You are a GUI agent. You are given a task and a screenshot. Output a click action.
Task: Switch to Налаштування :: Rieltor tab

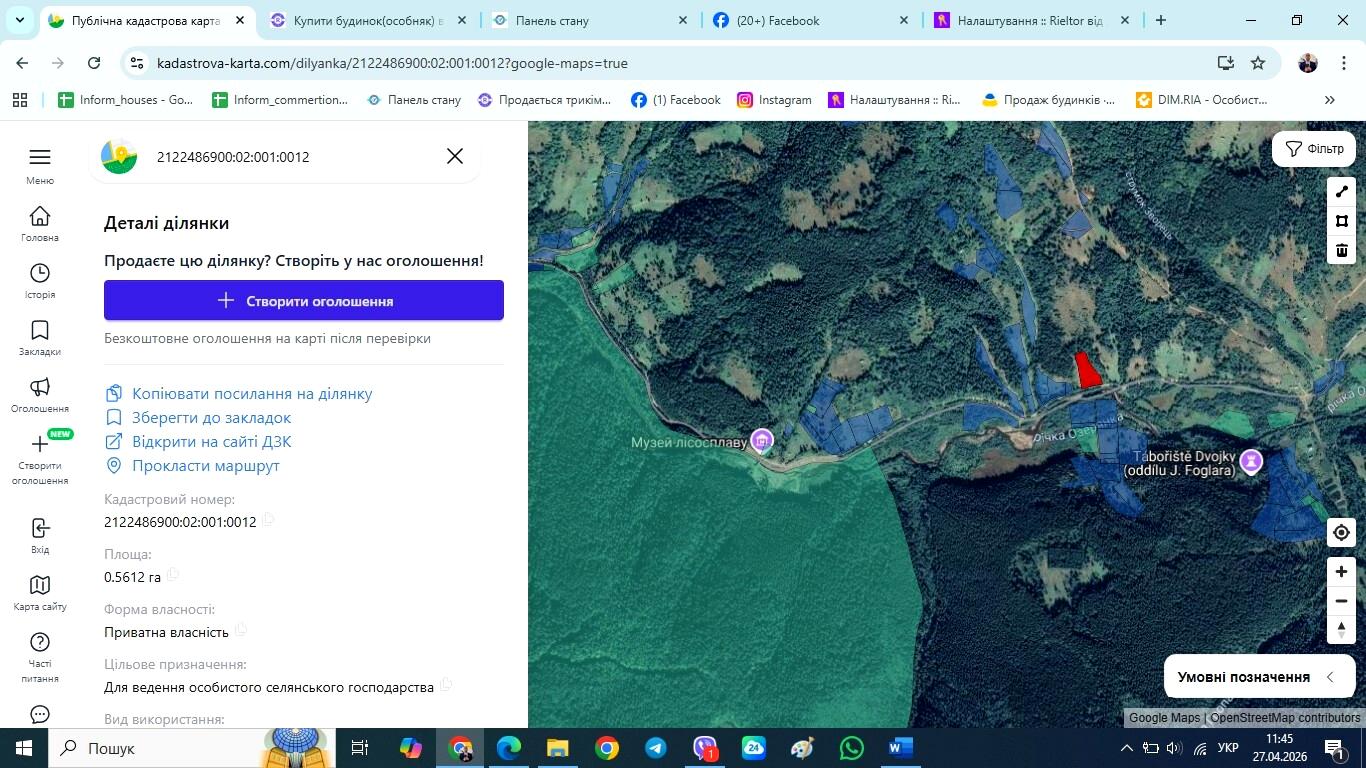coord(1030,20)
